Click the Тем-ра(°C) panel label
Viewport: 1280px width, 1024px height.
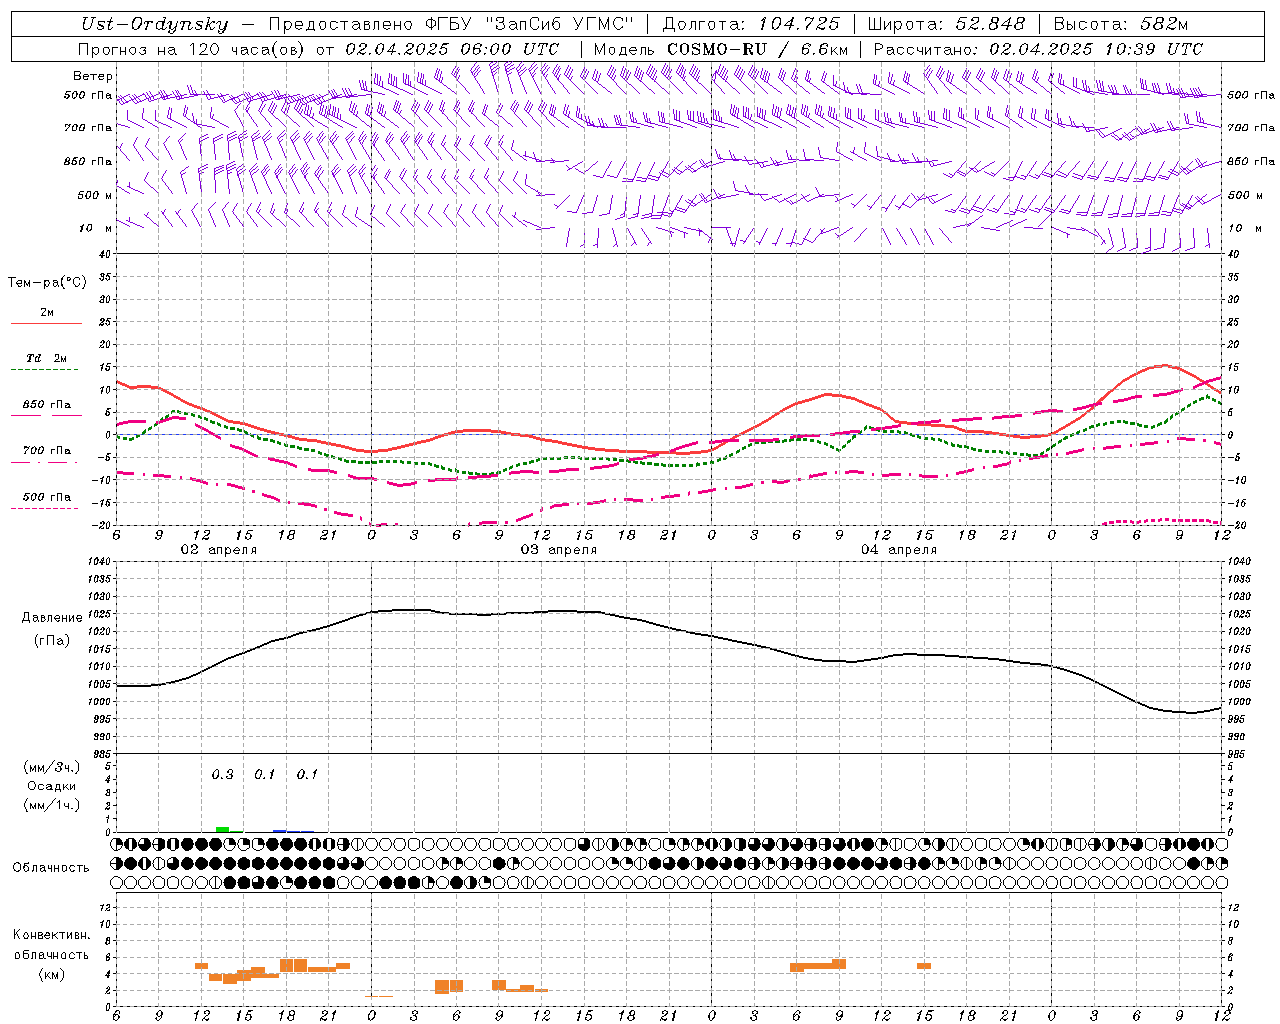47,283
